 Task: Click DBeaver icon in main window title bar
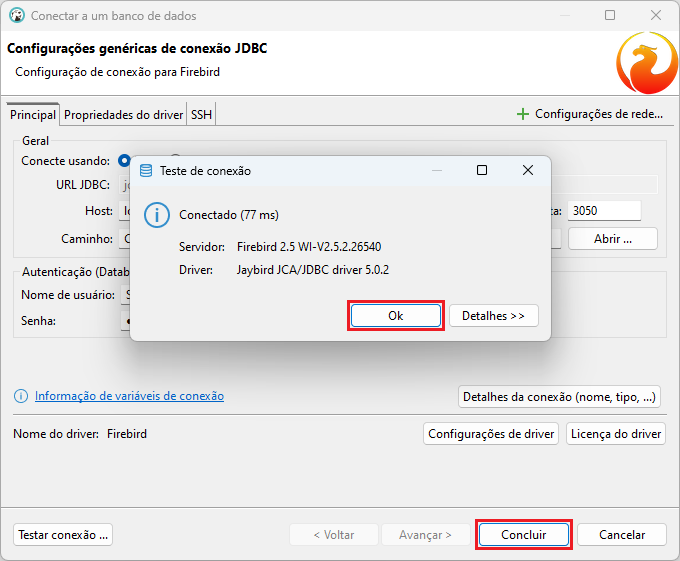coord(17,16)
